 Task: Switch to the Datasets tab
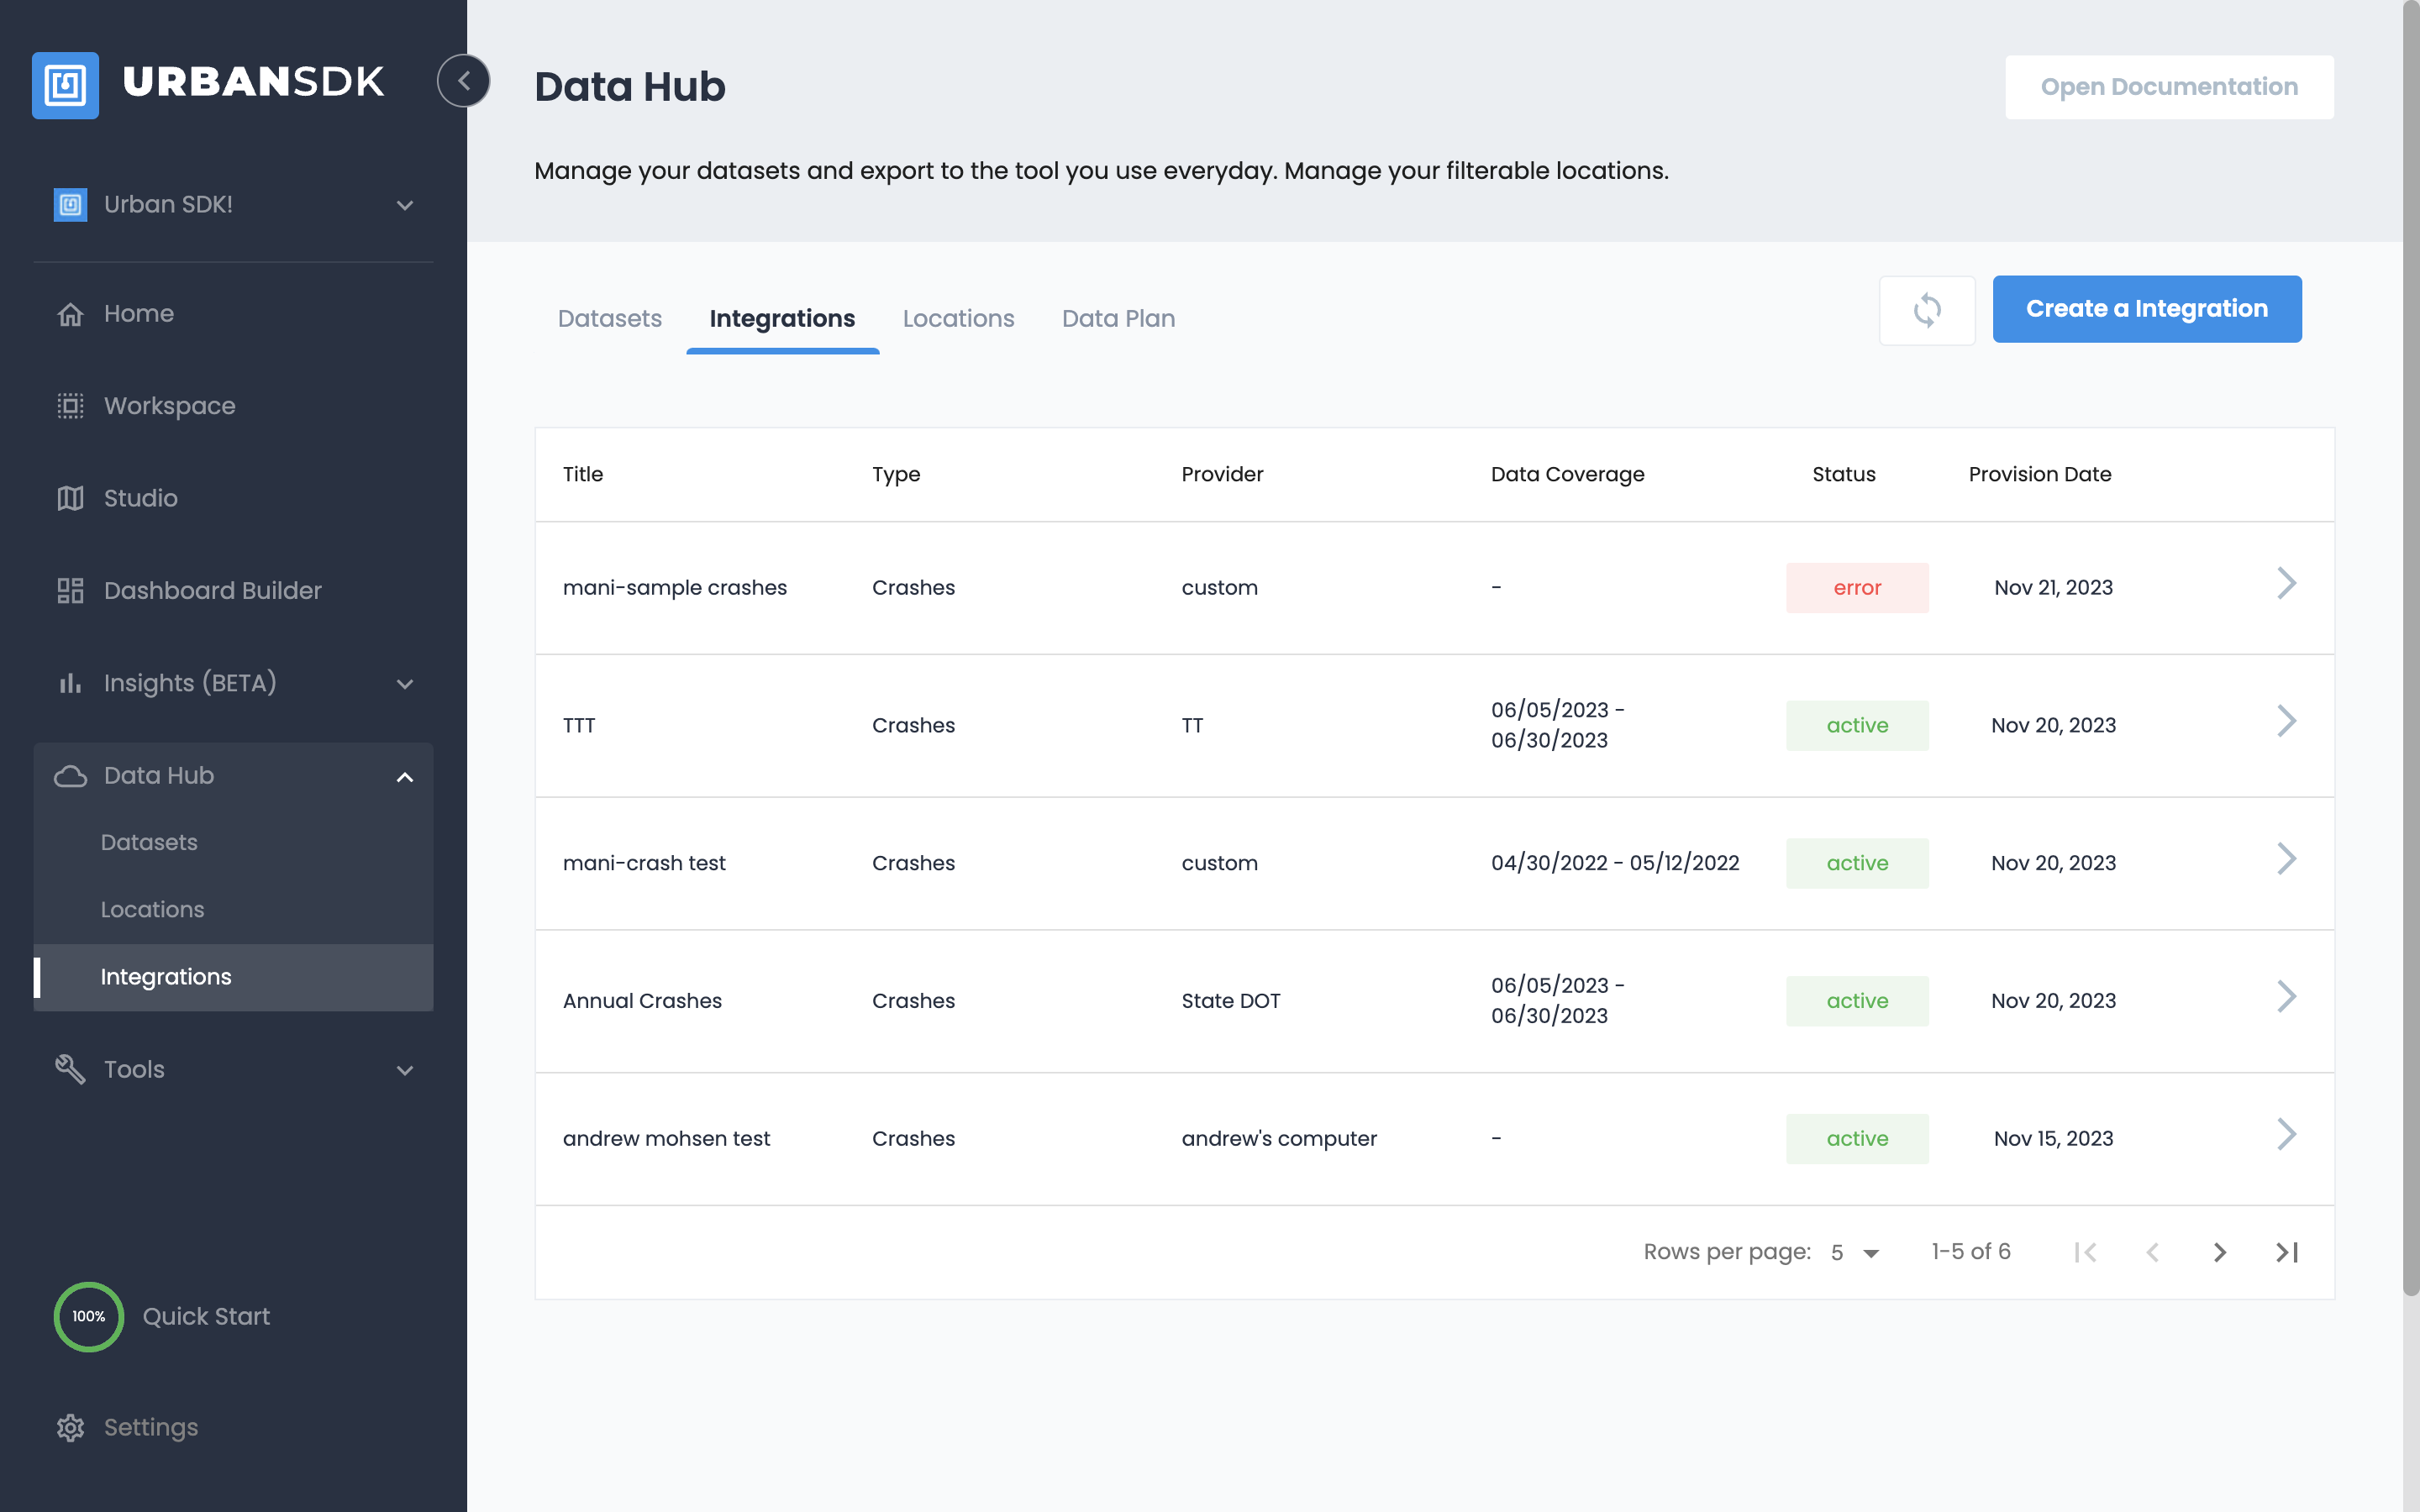(609, 319)
